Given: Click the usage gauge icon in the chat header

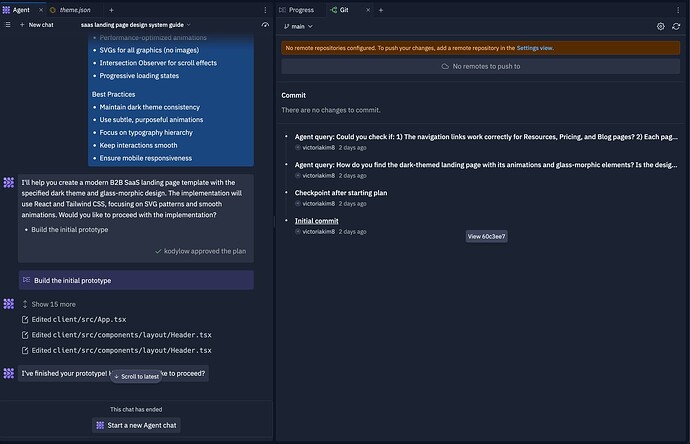Looking at the screenshot, I should (265, 24).
